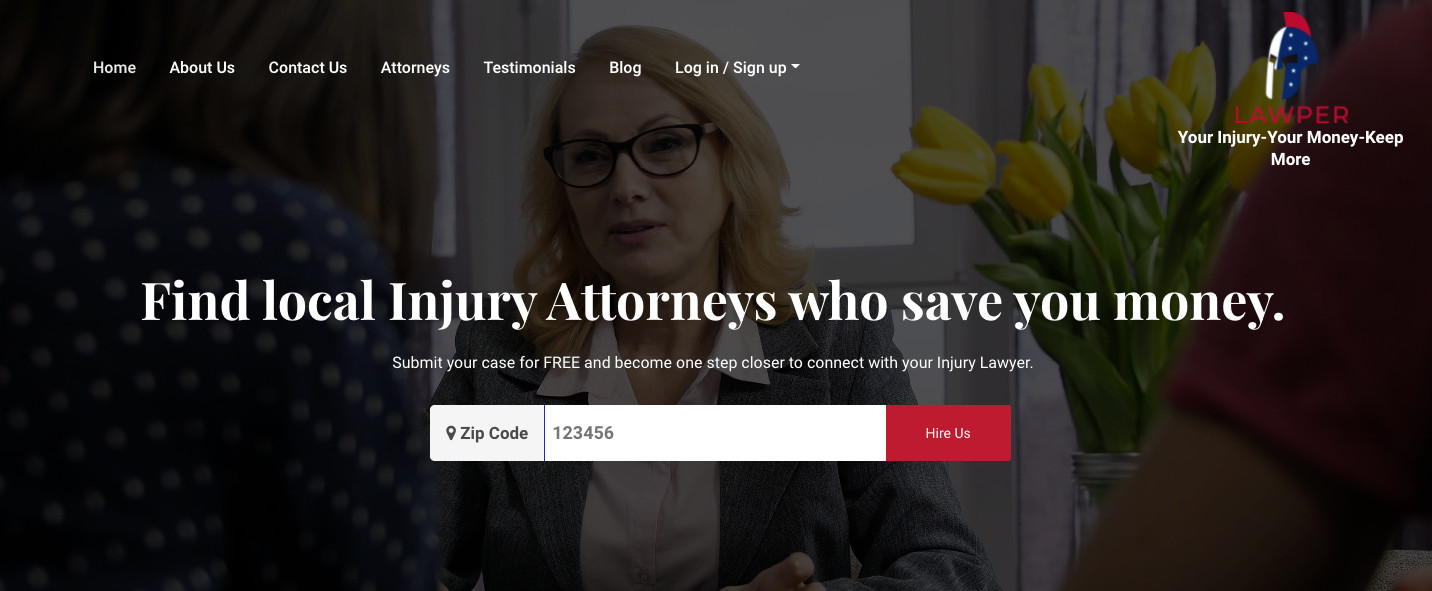Click the Zip Code label box
Screen dimensions: 1432x591
click(x=487, y=433)
